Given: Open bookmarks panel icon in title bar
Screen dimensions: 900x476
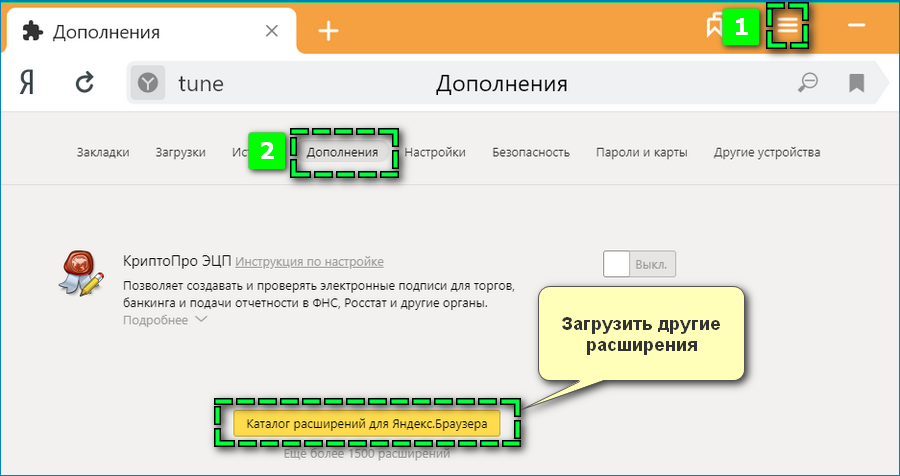Looking at the screenshot, I should tap(714, 26).
